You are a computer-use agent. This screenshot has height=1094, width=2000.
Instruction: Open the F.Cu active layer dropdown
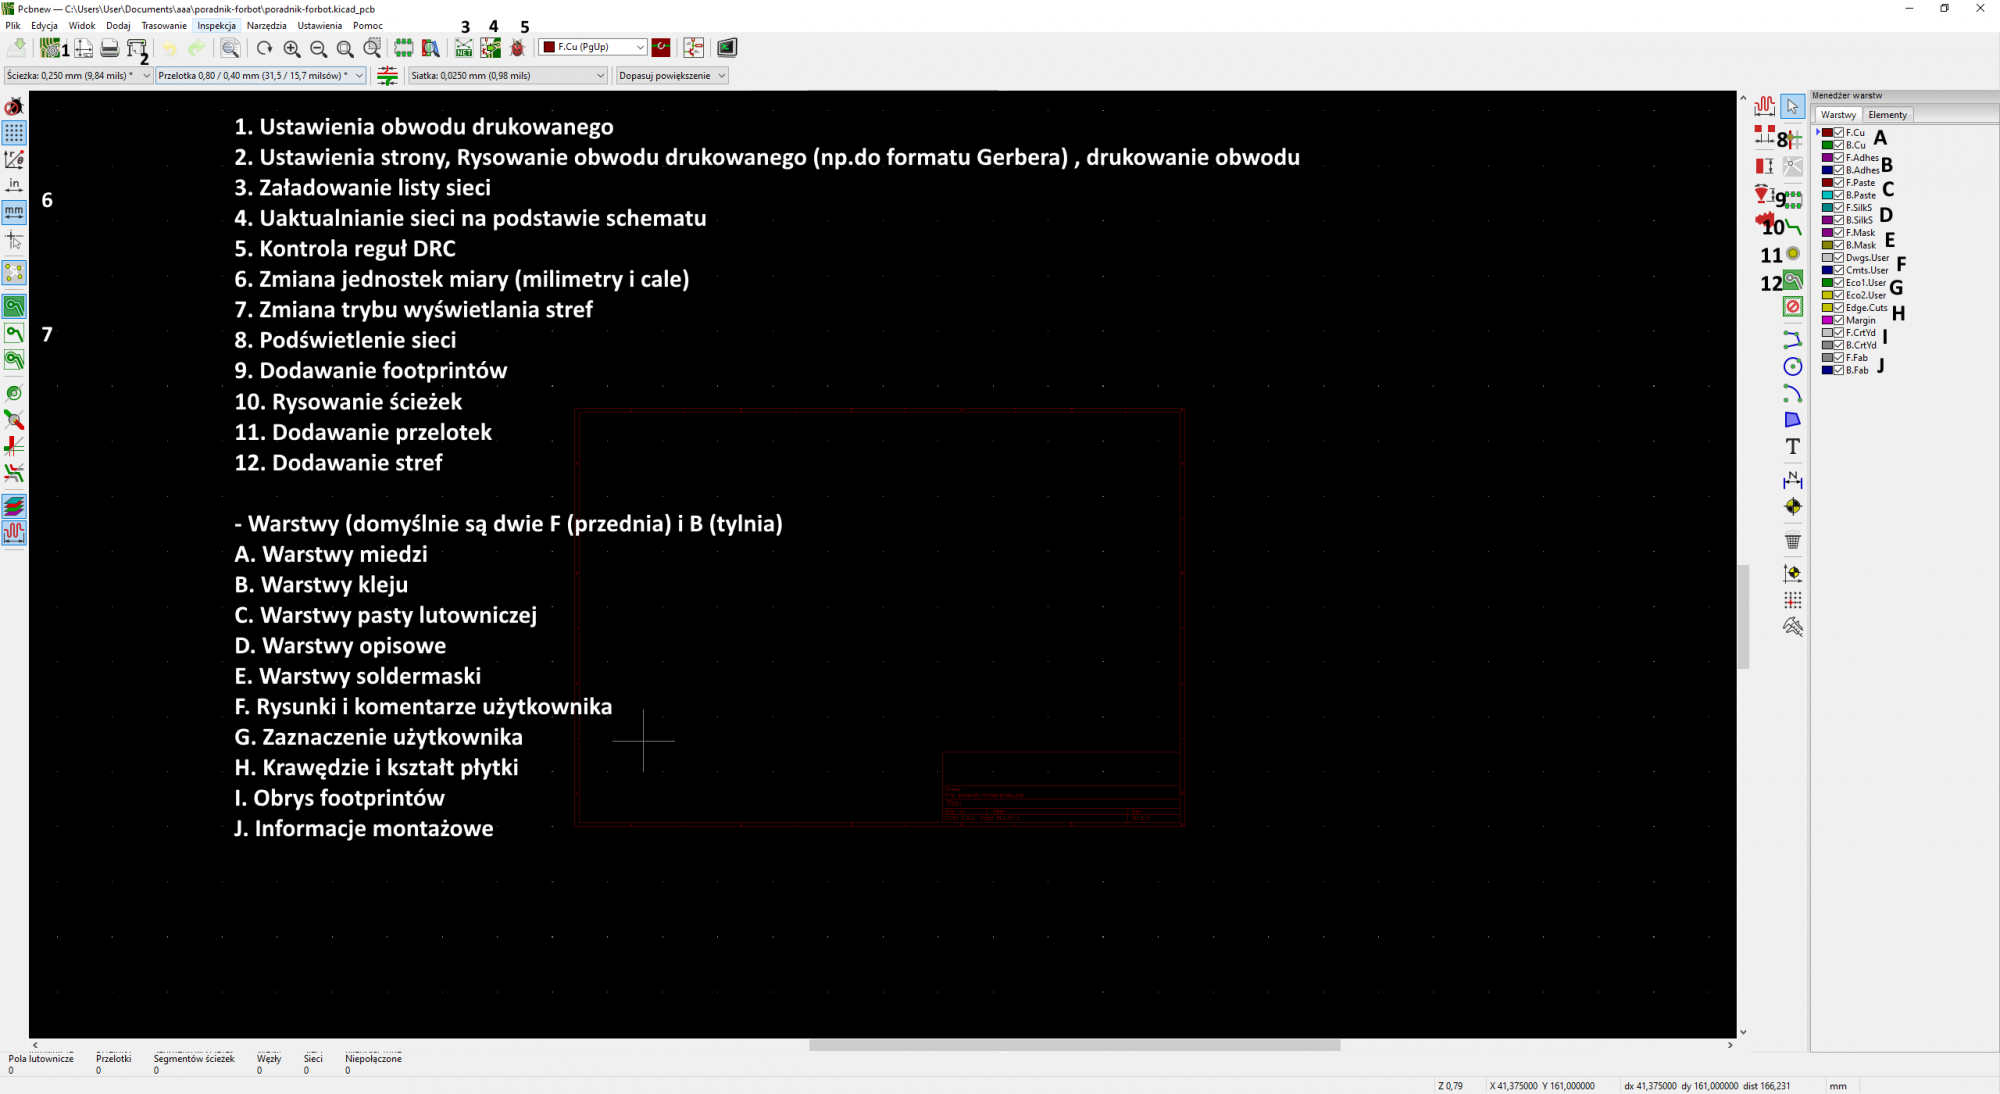[x=593, y=47]
